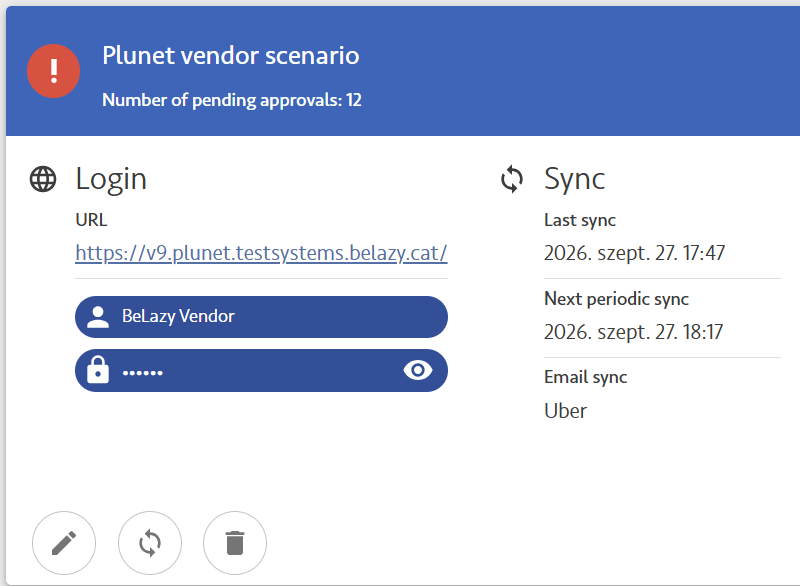Click the sync arrows icon beside Sync heading
Screen dimensions: 800x586
[x=512, y=179]
